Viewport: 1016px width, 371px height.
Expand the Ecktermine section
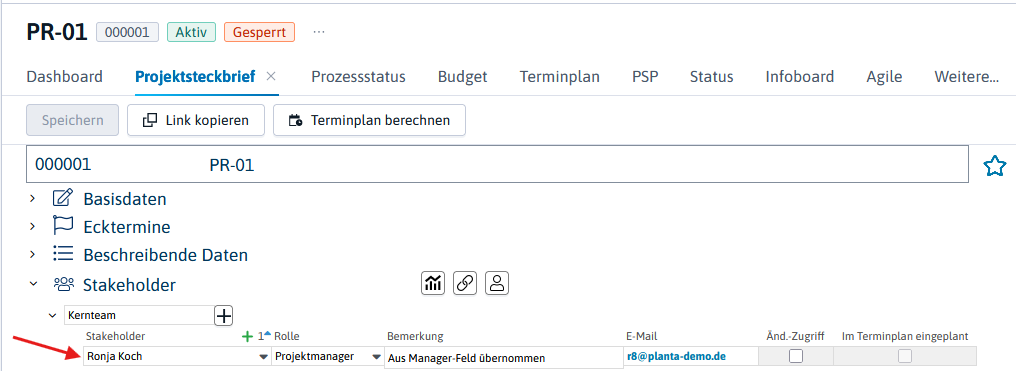pos(32,227)
